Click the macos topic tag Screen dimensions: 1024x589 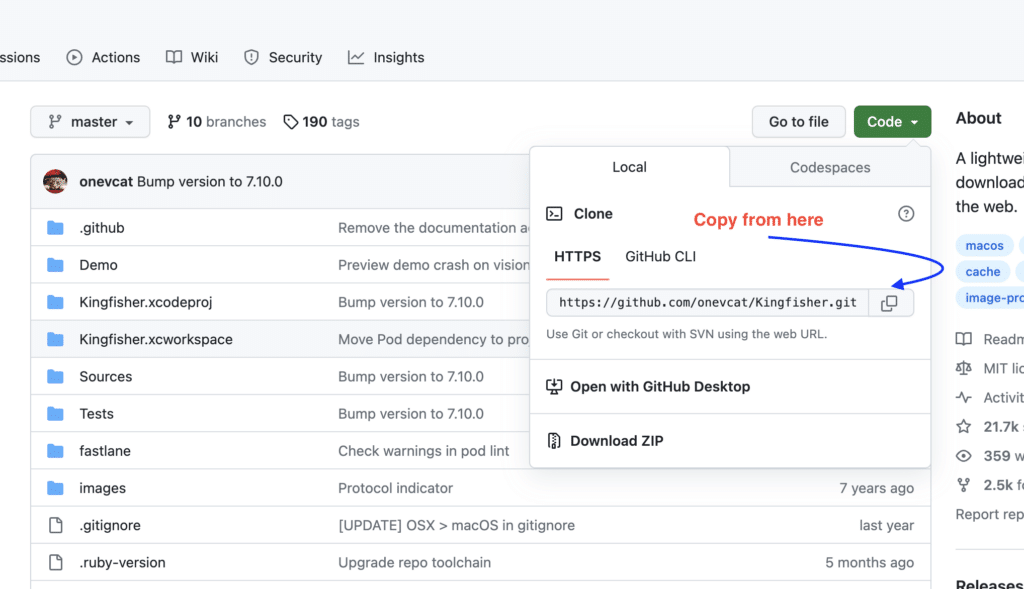point(984,245)
